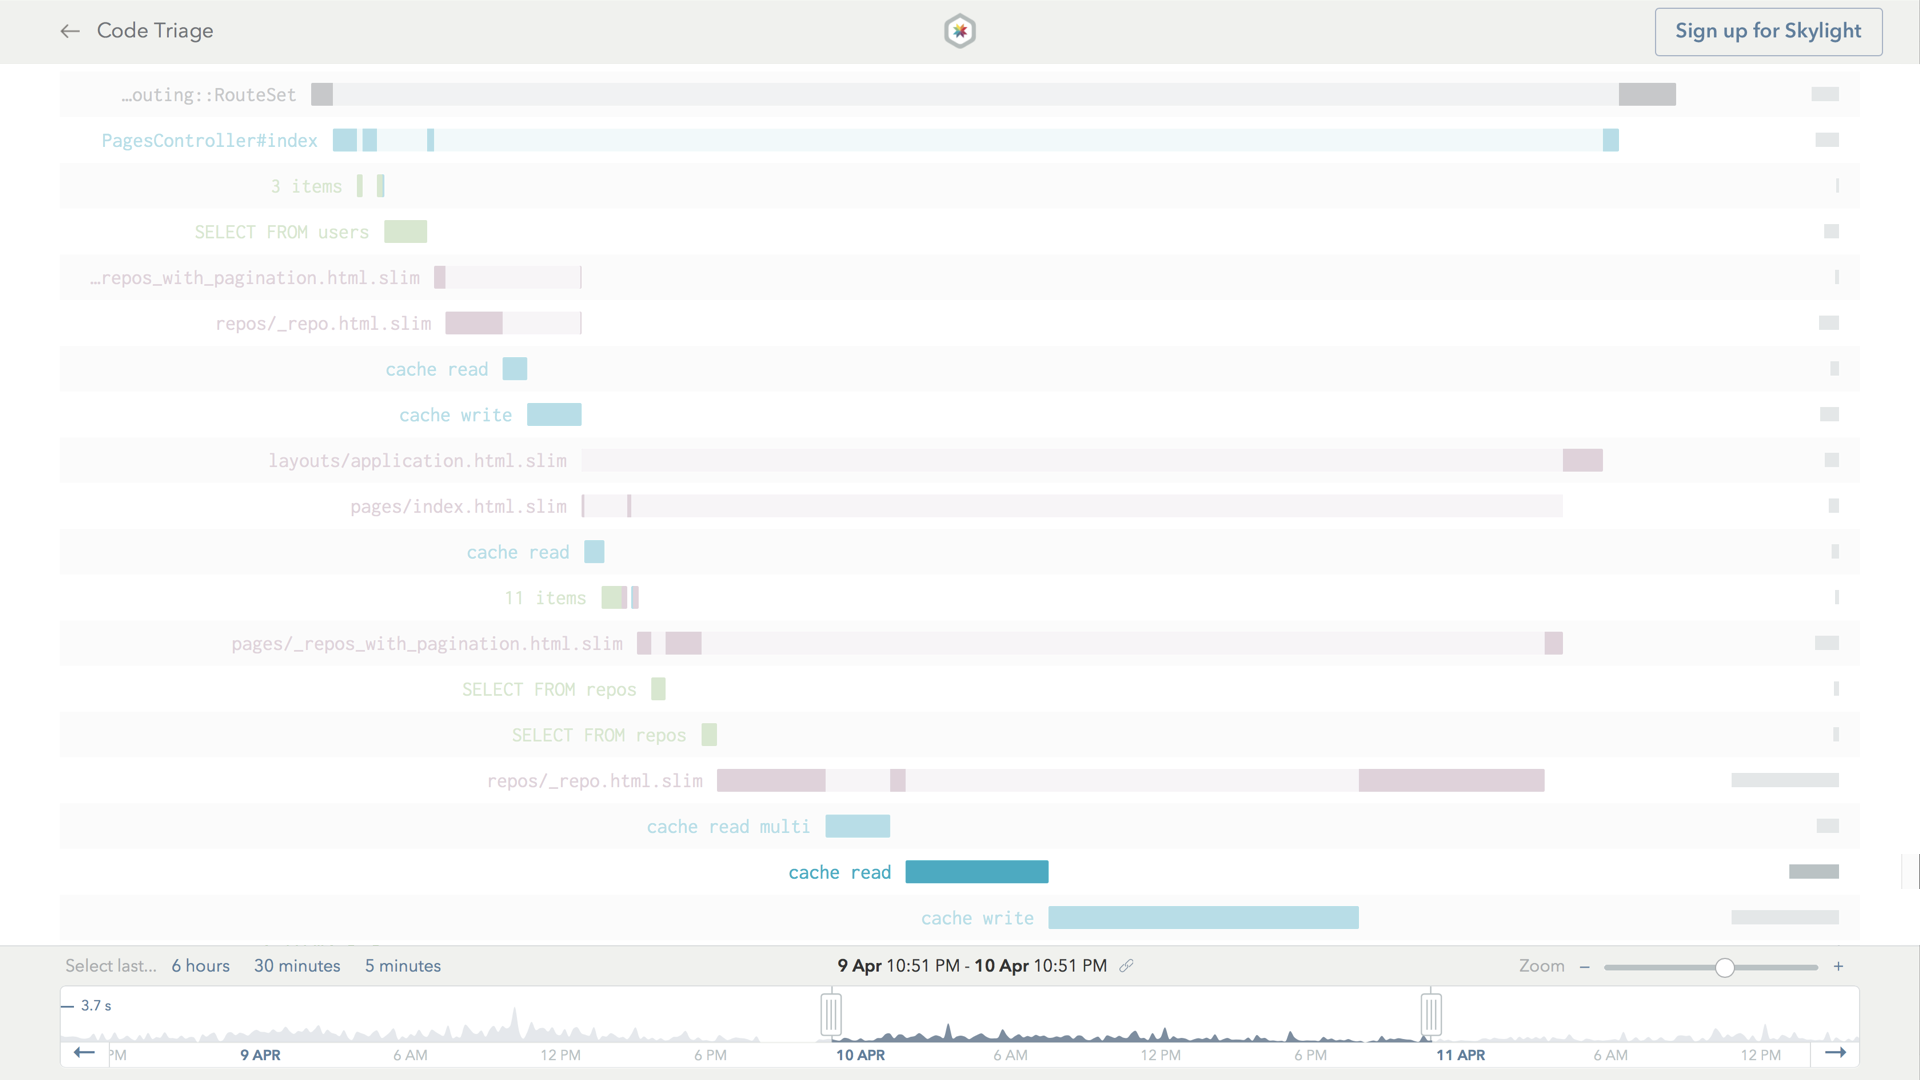The height and width of the screenshot is (1080, 1920).
Task: Click the link icon next to the date range
Action: 1128,966
